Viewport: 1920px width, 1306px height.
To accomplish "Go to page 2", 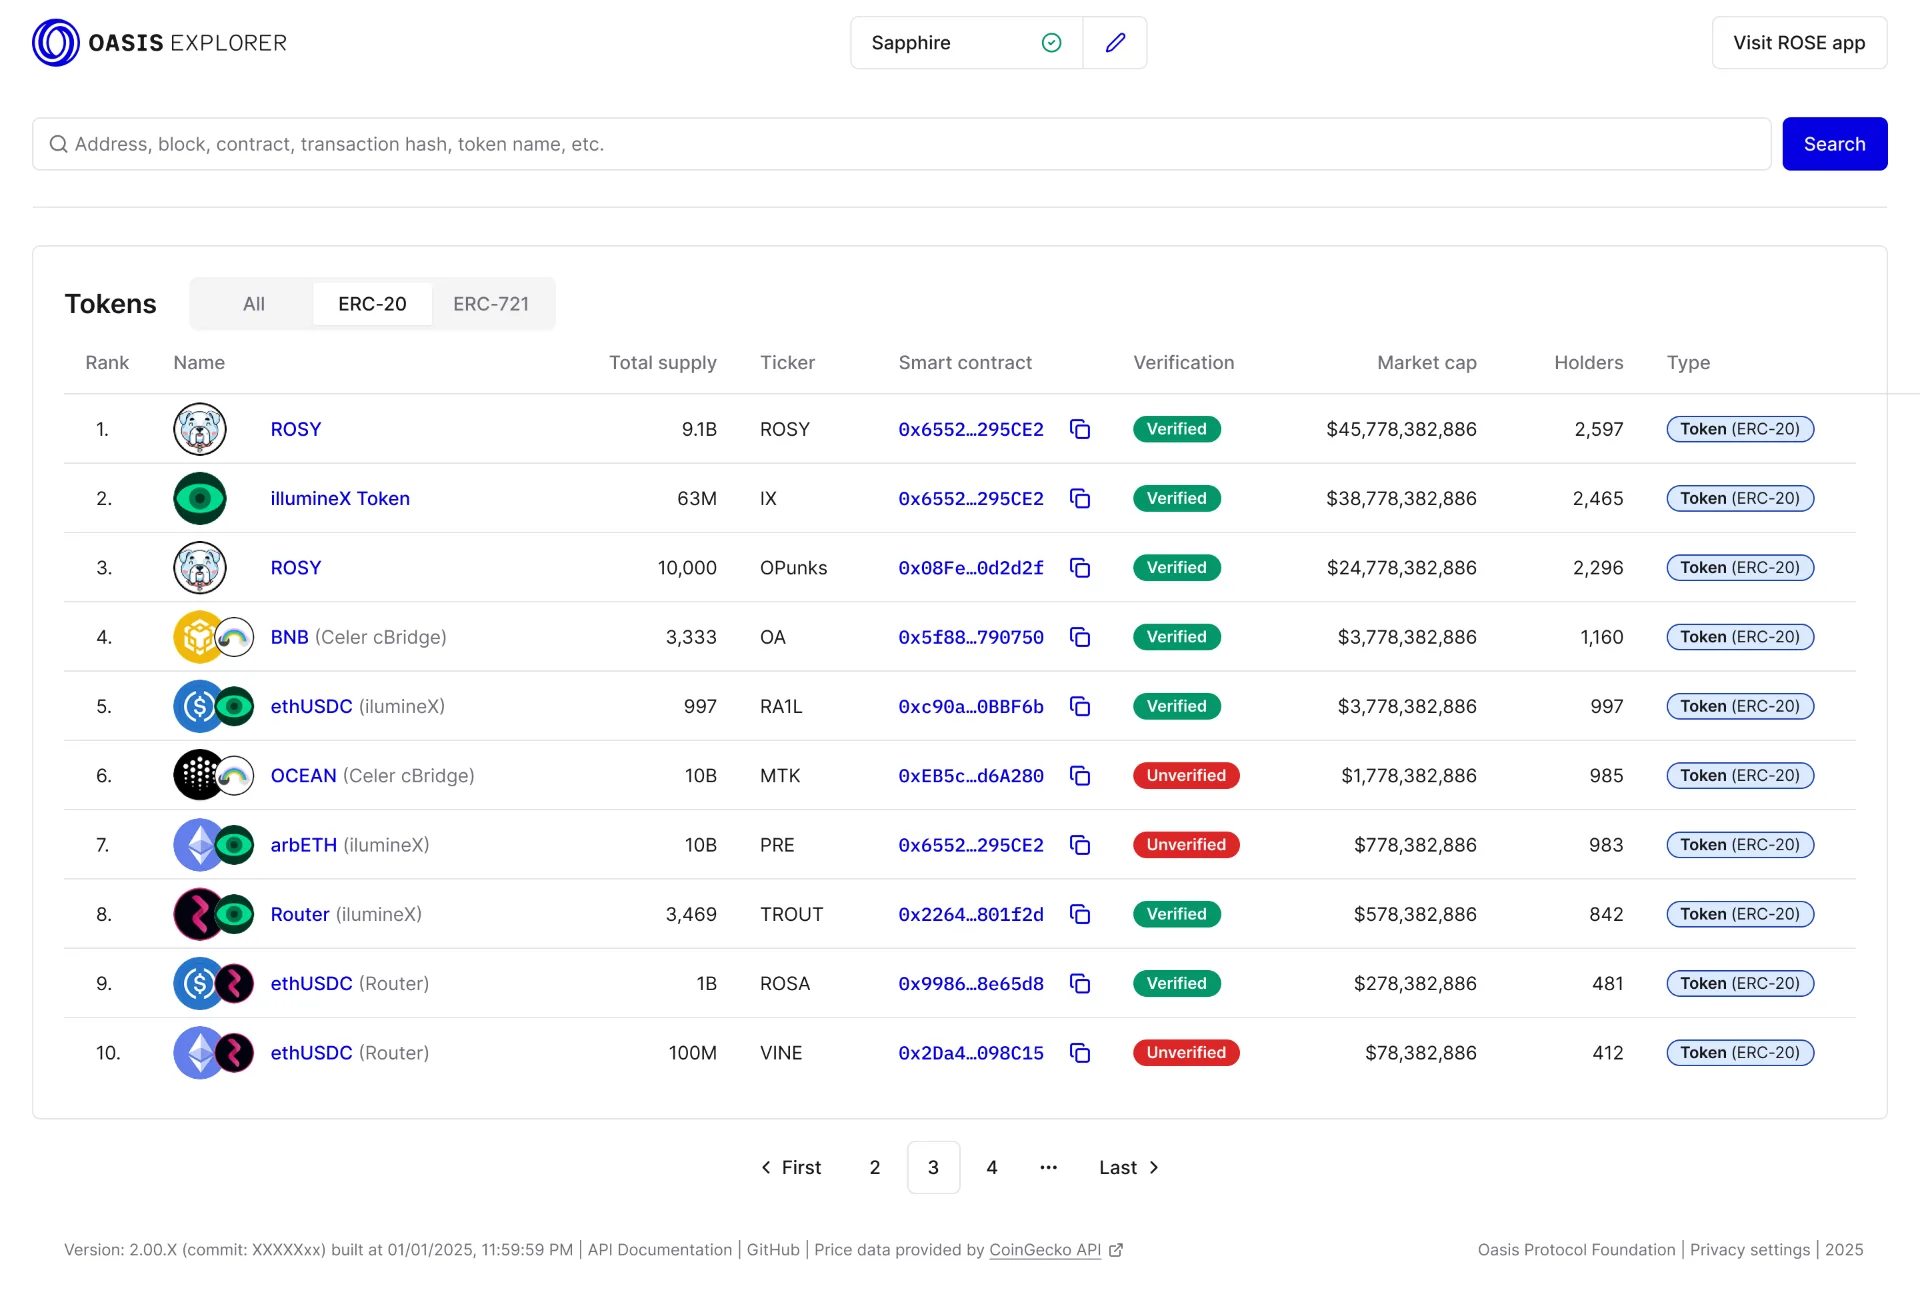I will (x=875, y=1167).
